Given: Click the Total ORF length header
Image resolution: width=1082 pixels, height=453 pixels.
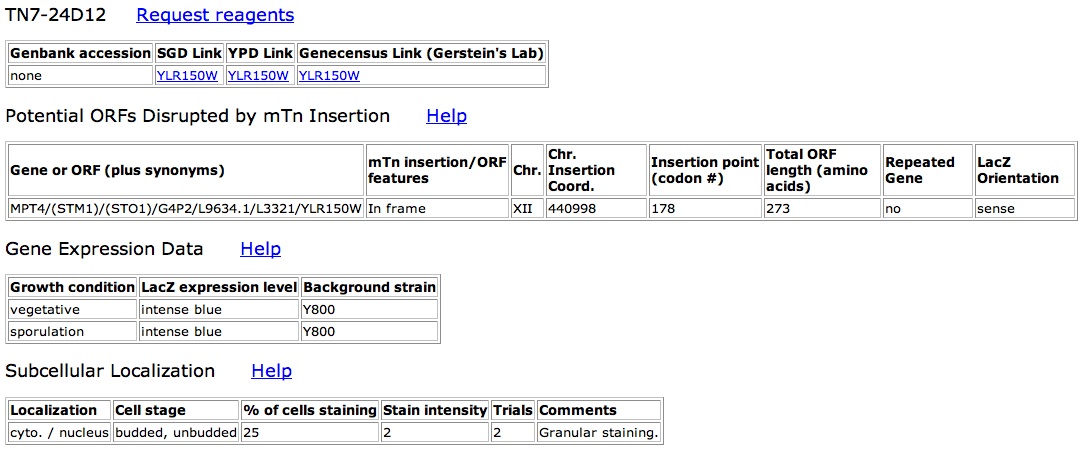Looking at the screenshot, I should [823, 171].
